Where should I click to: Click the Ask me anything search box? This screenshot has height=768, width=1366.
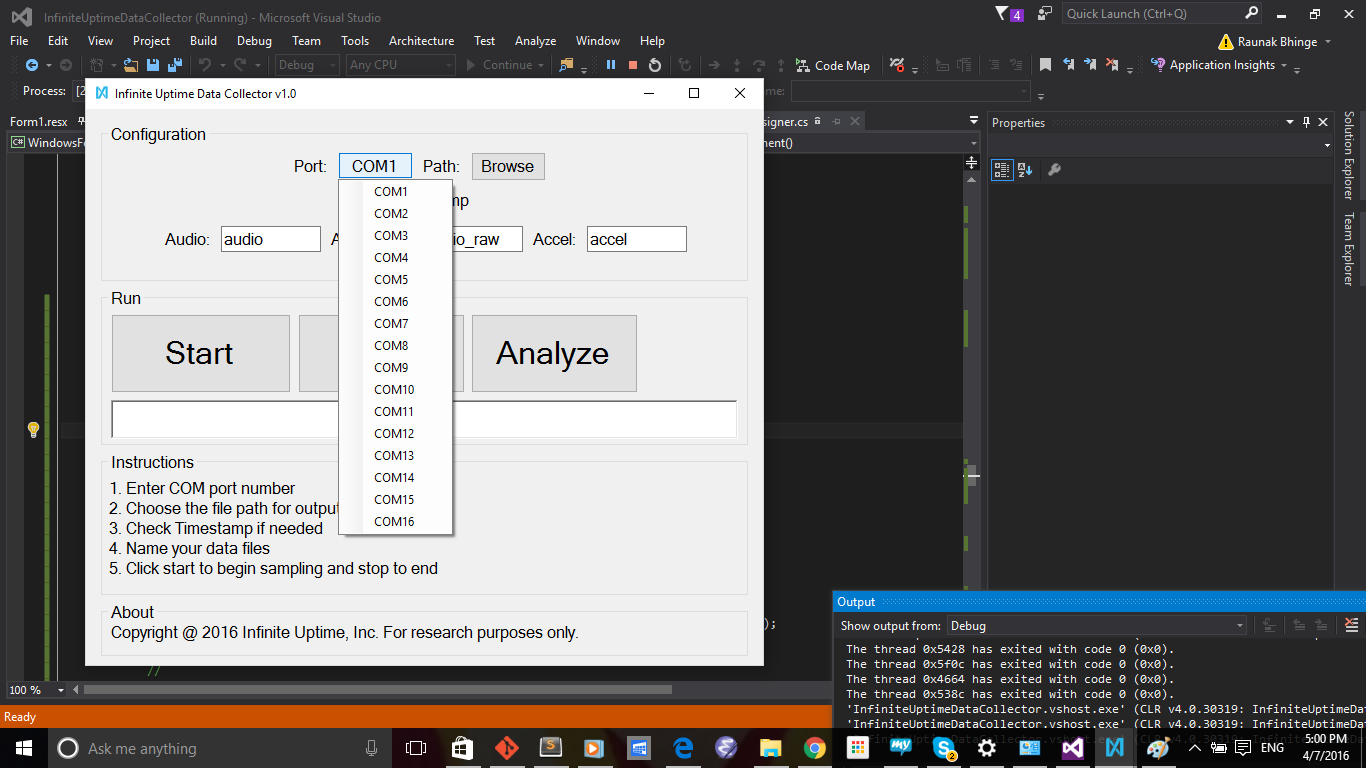(220, 748)
